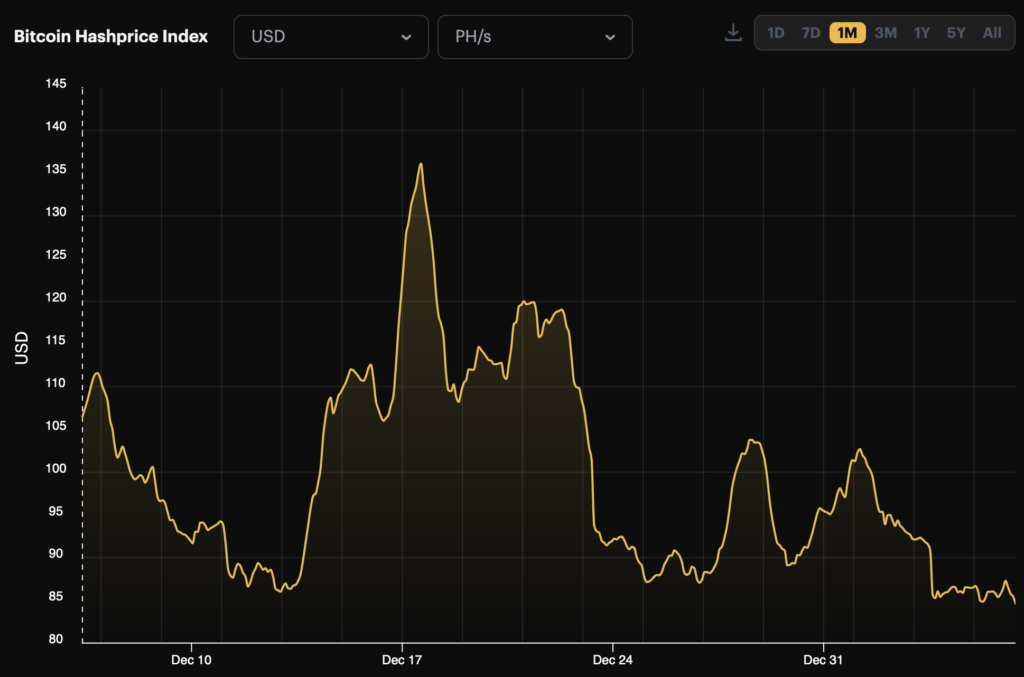Switch to the 7D time range
The width and height of the screenshot is (1024, 677).
(810, 33)
